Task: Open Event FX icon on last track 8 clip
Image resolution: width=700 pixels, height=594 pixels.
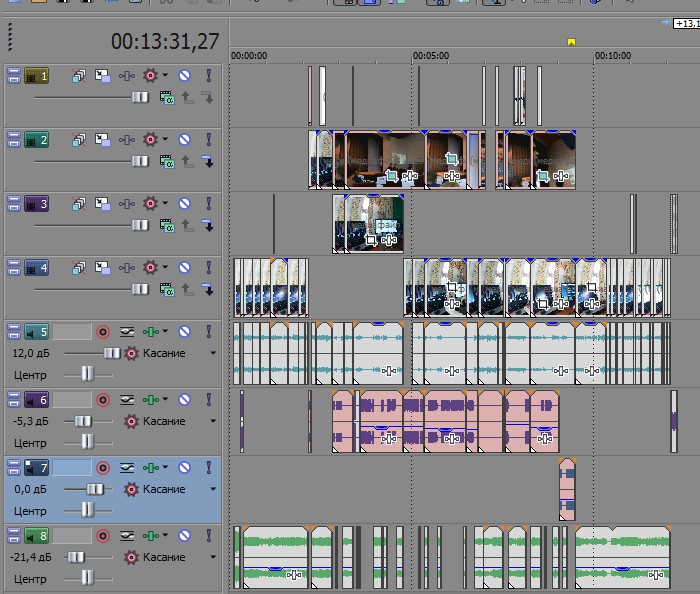Action: tap(655, 575)
